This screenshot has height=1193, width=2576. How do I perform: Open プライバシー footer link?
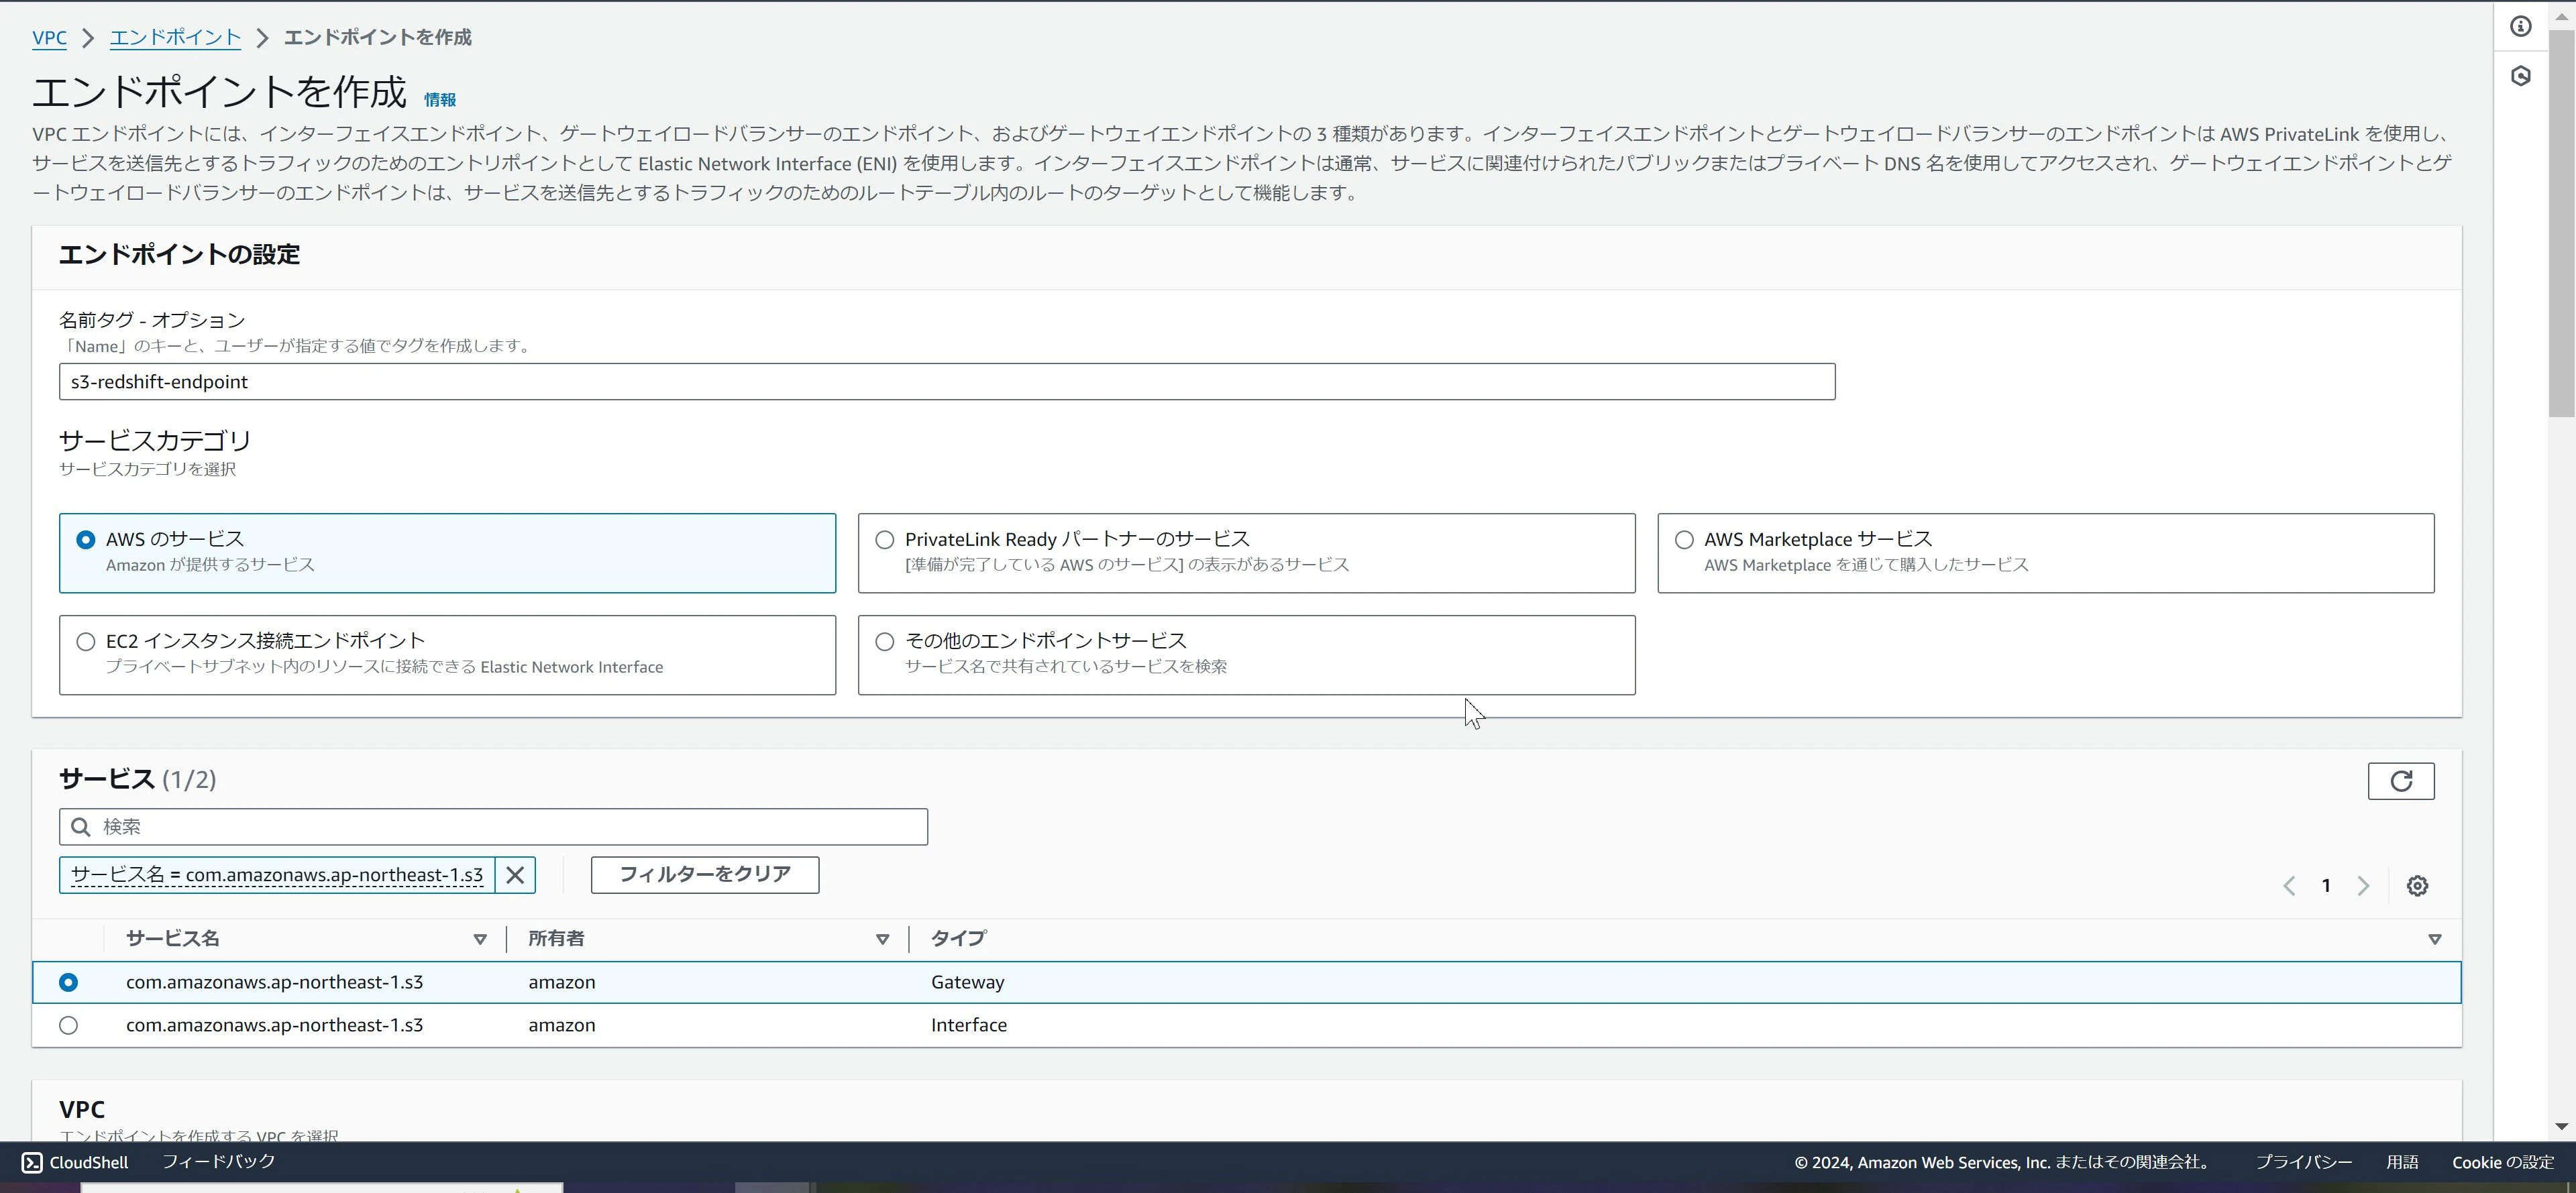(2303, 1162)
